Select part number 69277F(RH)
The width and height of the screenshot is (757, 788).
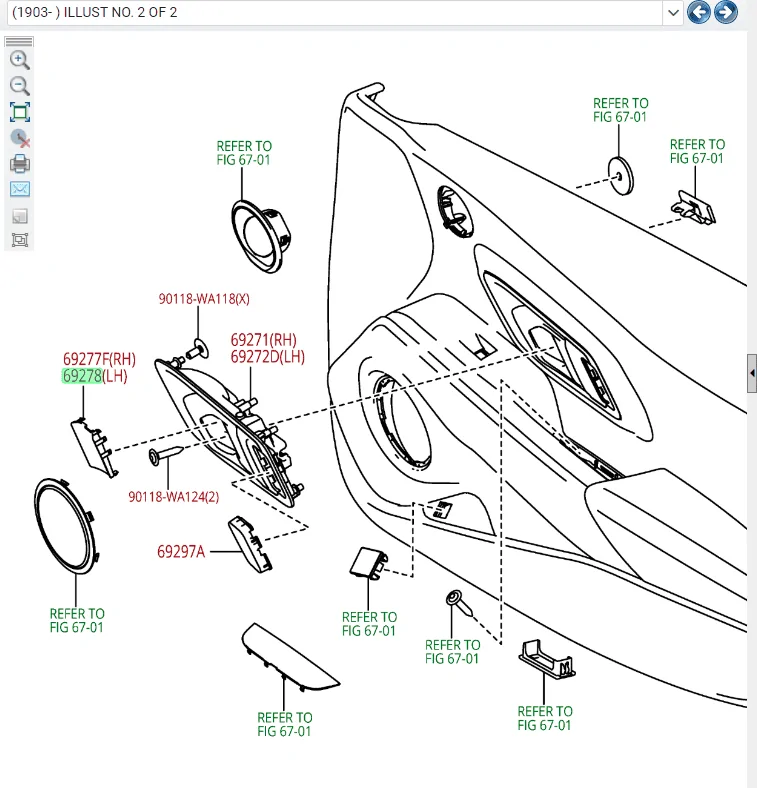coord(100,359)
